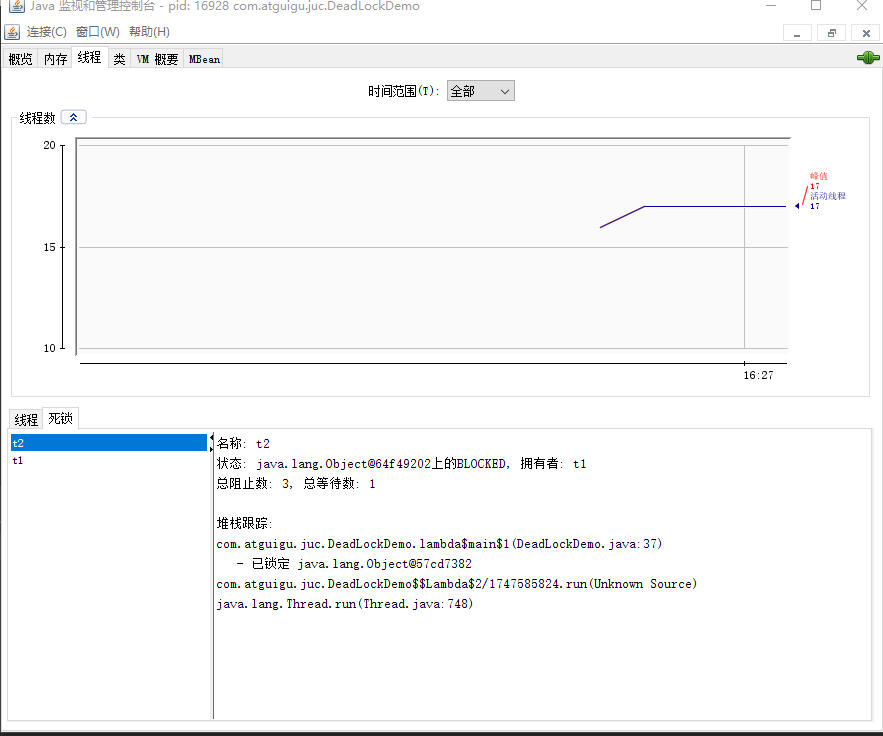Select the 线程 main tab

click(x=90, y=57)
